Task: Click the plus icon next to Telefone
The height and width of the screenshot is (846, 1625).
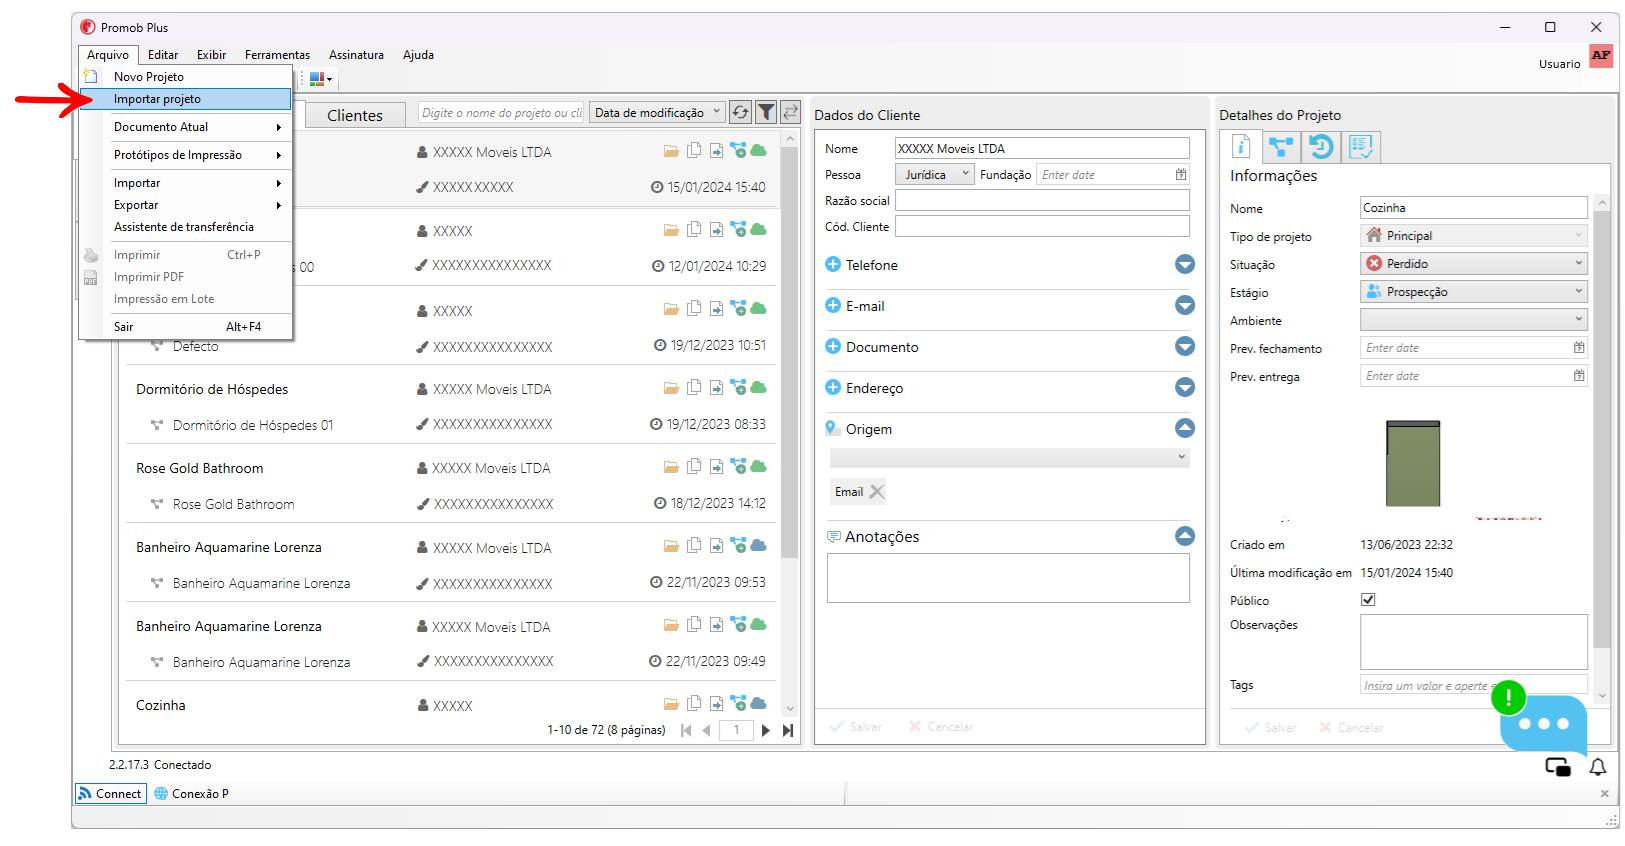Action: [x=833, y=265]
